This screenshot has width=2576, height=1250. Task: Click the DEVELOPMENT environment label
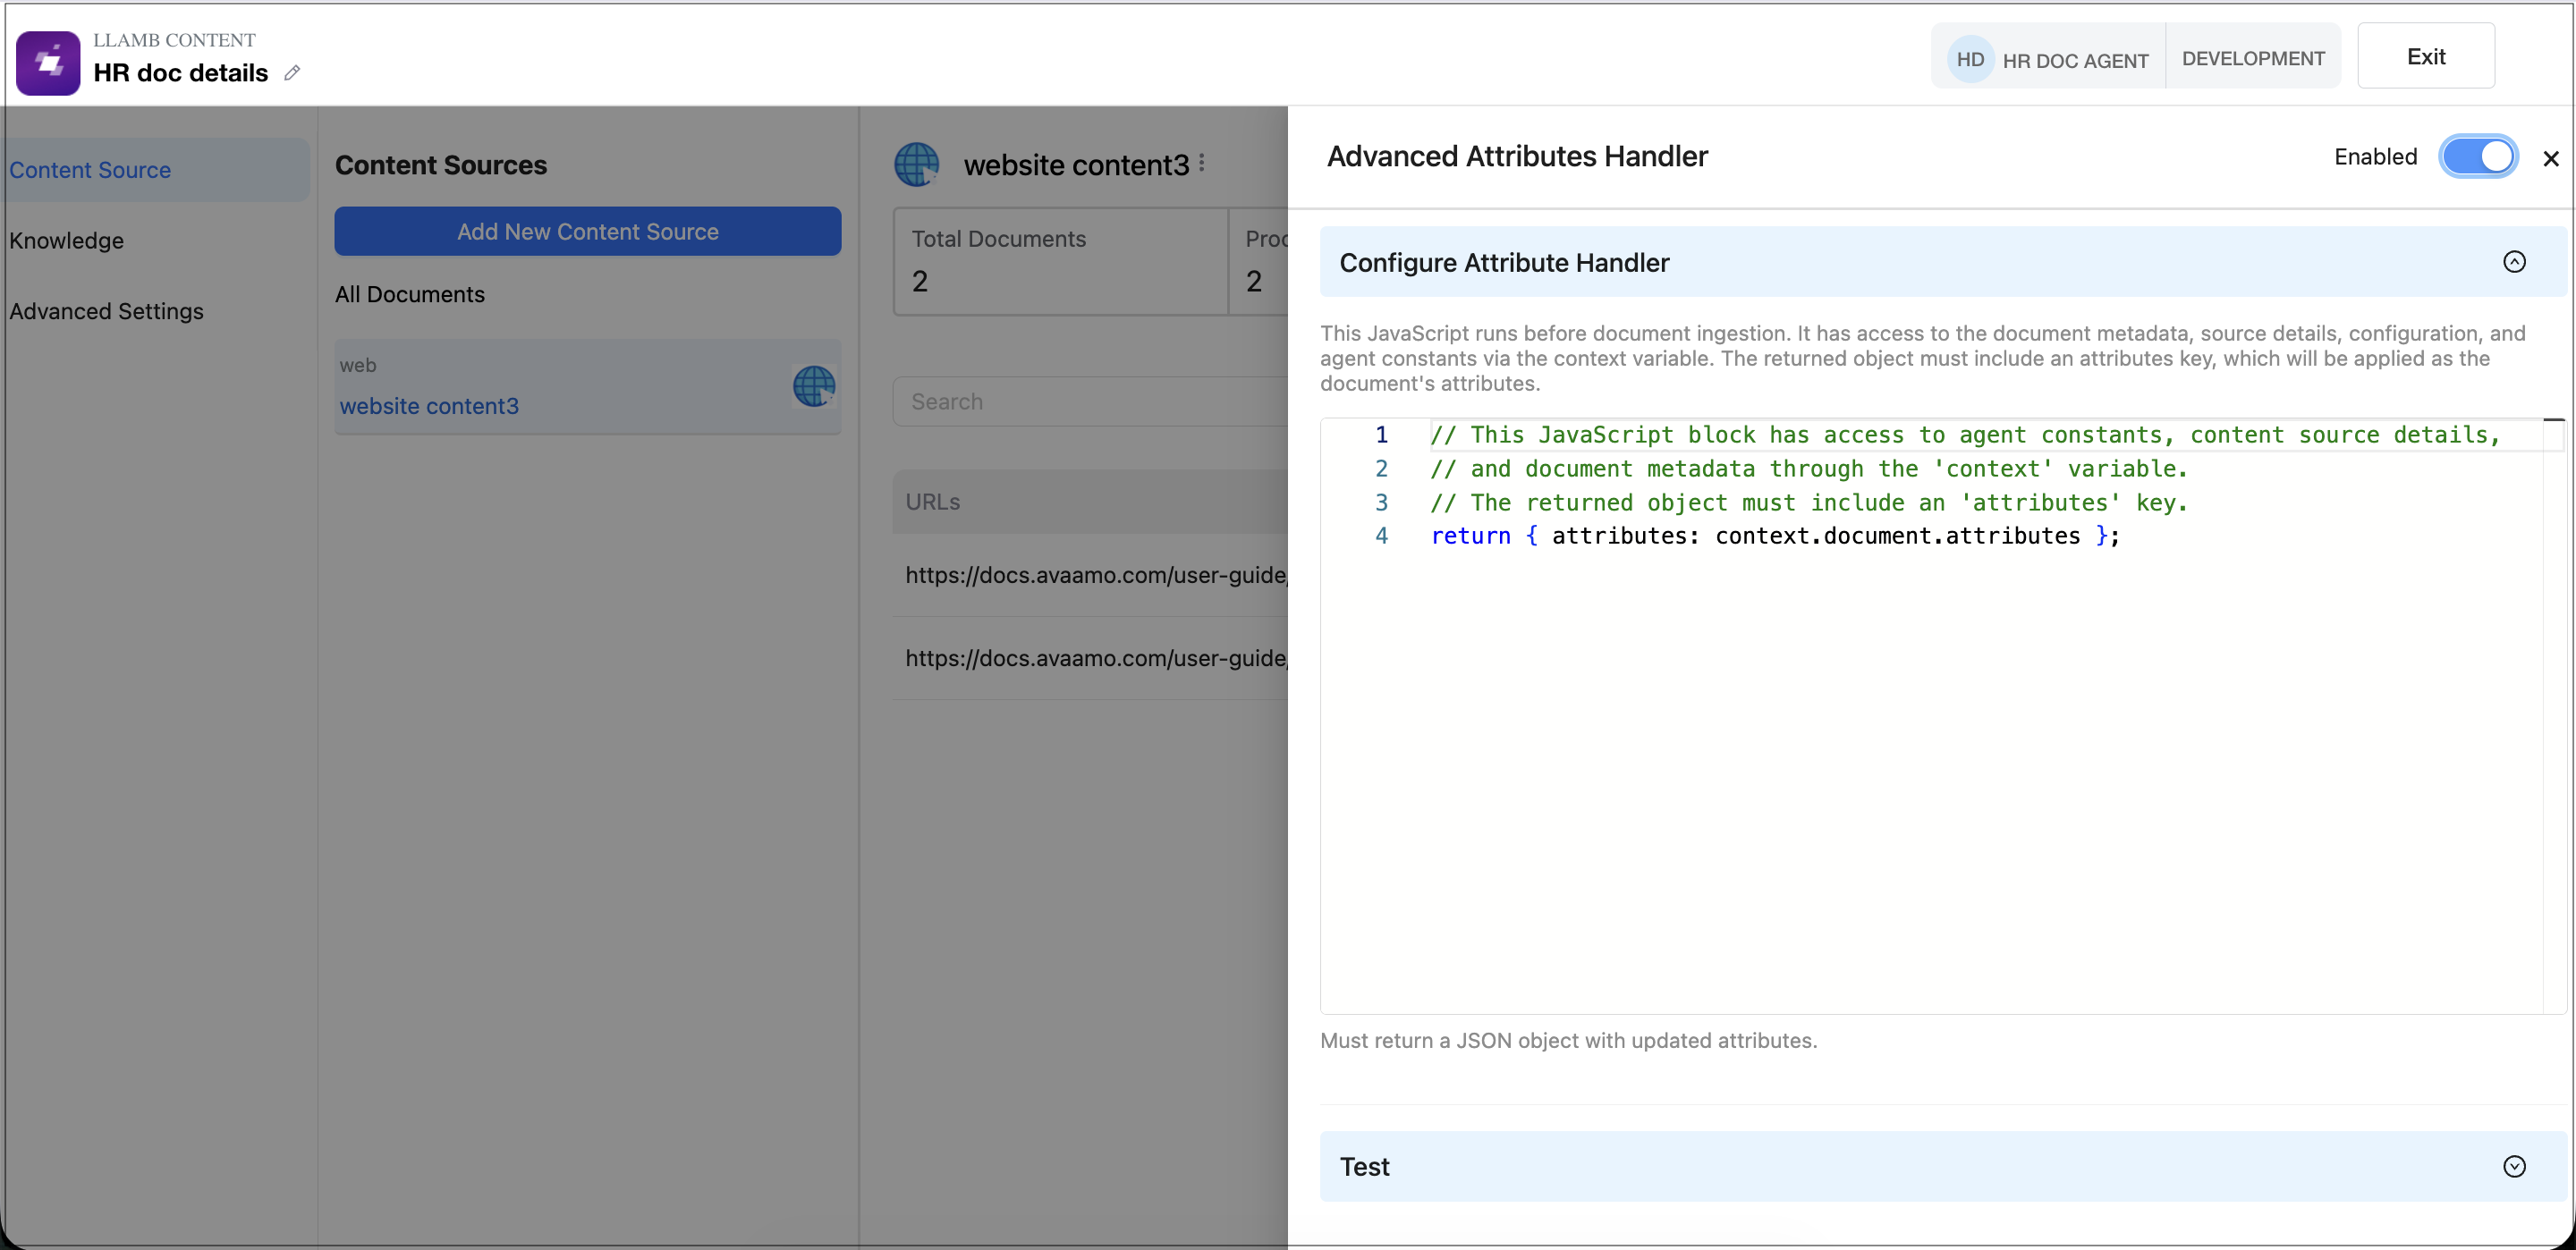(x=2252, y=59)
